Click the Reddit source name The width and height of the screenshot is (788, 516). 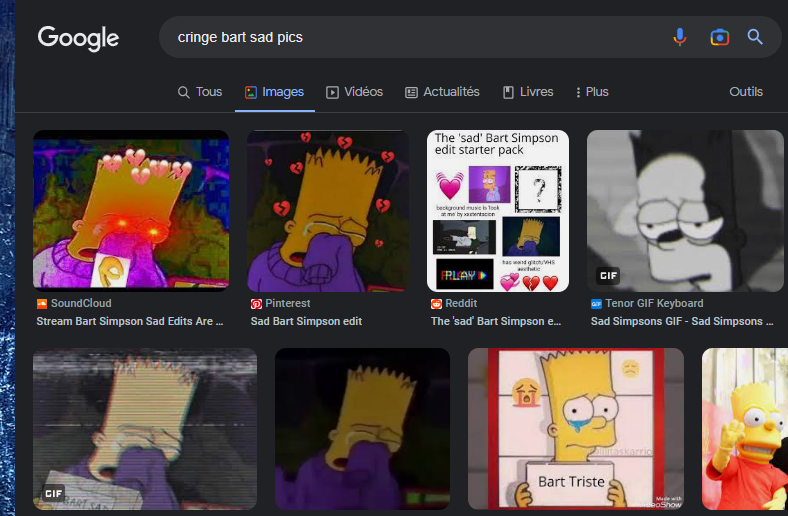461,303
